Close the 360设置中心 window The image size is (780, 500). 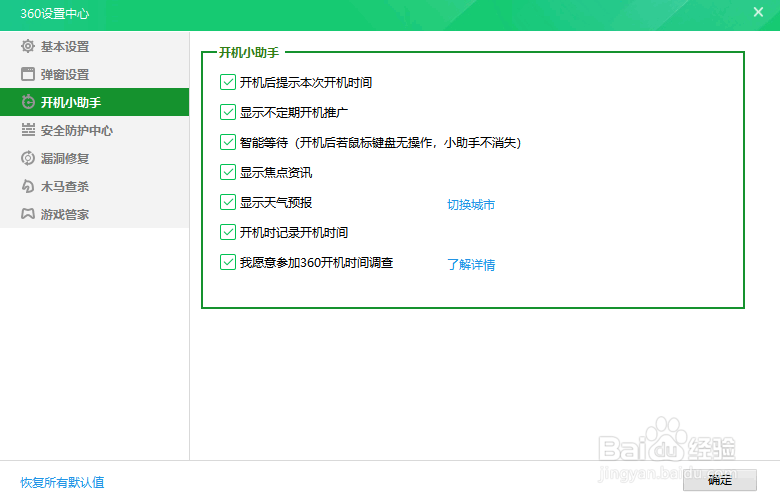[x=758, y=12]
